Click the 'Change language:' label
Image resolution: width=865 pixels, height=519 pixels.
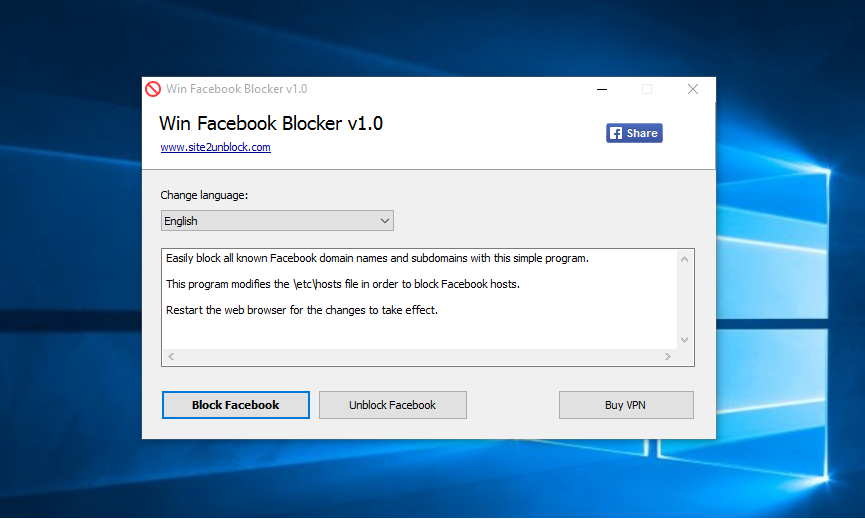204,195
